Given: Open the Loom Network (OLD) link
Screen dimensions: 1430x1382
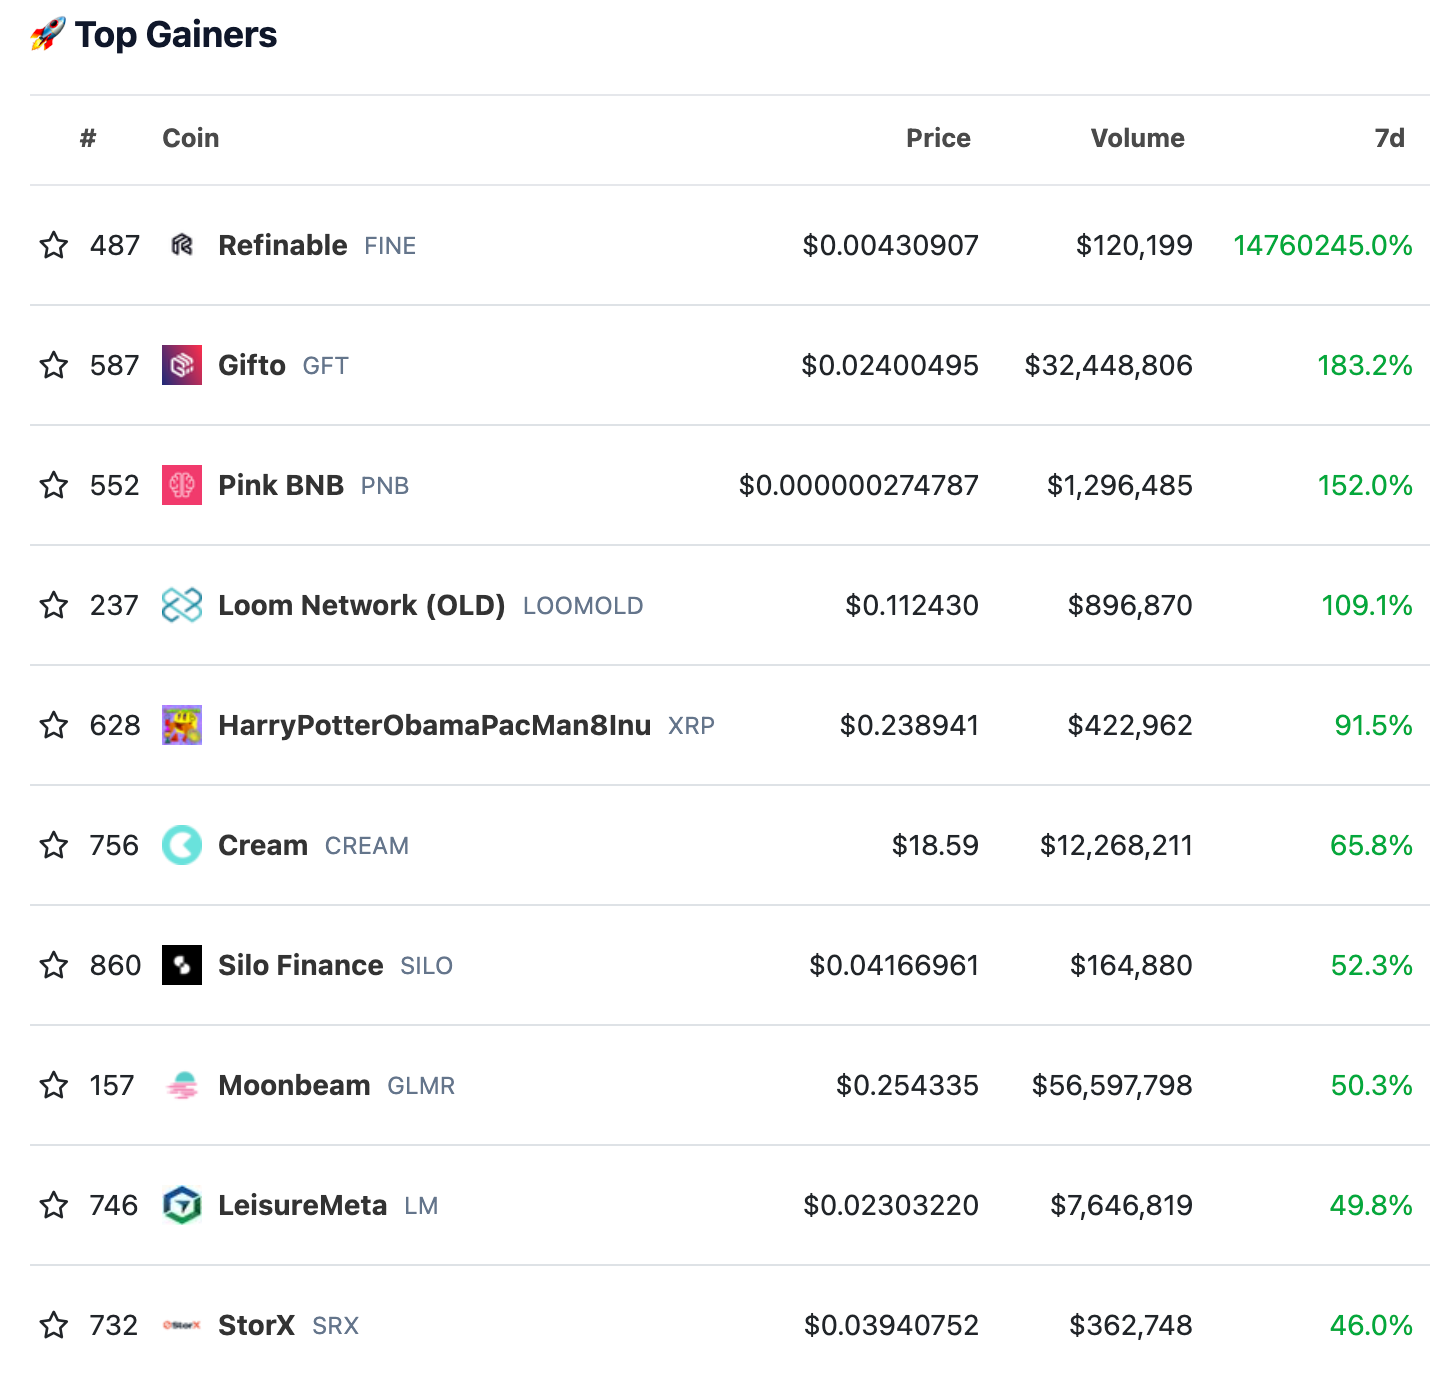Looking at the screenshot, I should (362, 605).
